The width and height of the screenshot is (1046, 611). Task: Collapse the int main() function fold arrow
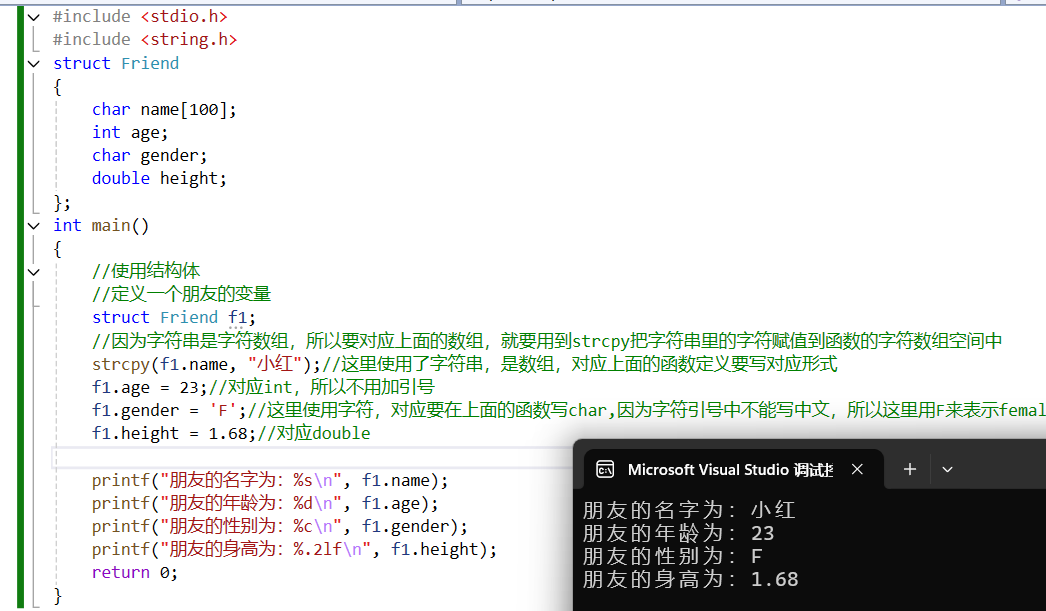coord(33,226)
